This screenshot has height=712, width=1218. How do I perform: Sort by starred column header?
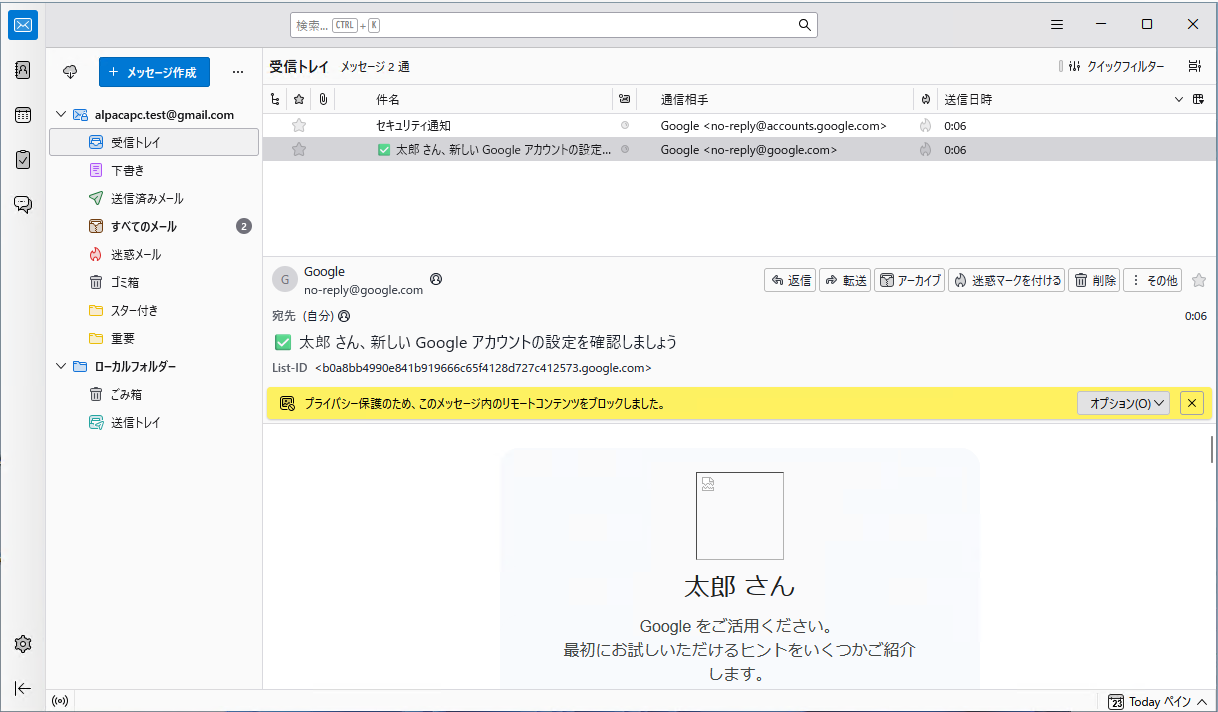[298, 100]
